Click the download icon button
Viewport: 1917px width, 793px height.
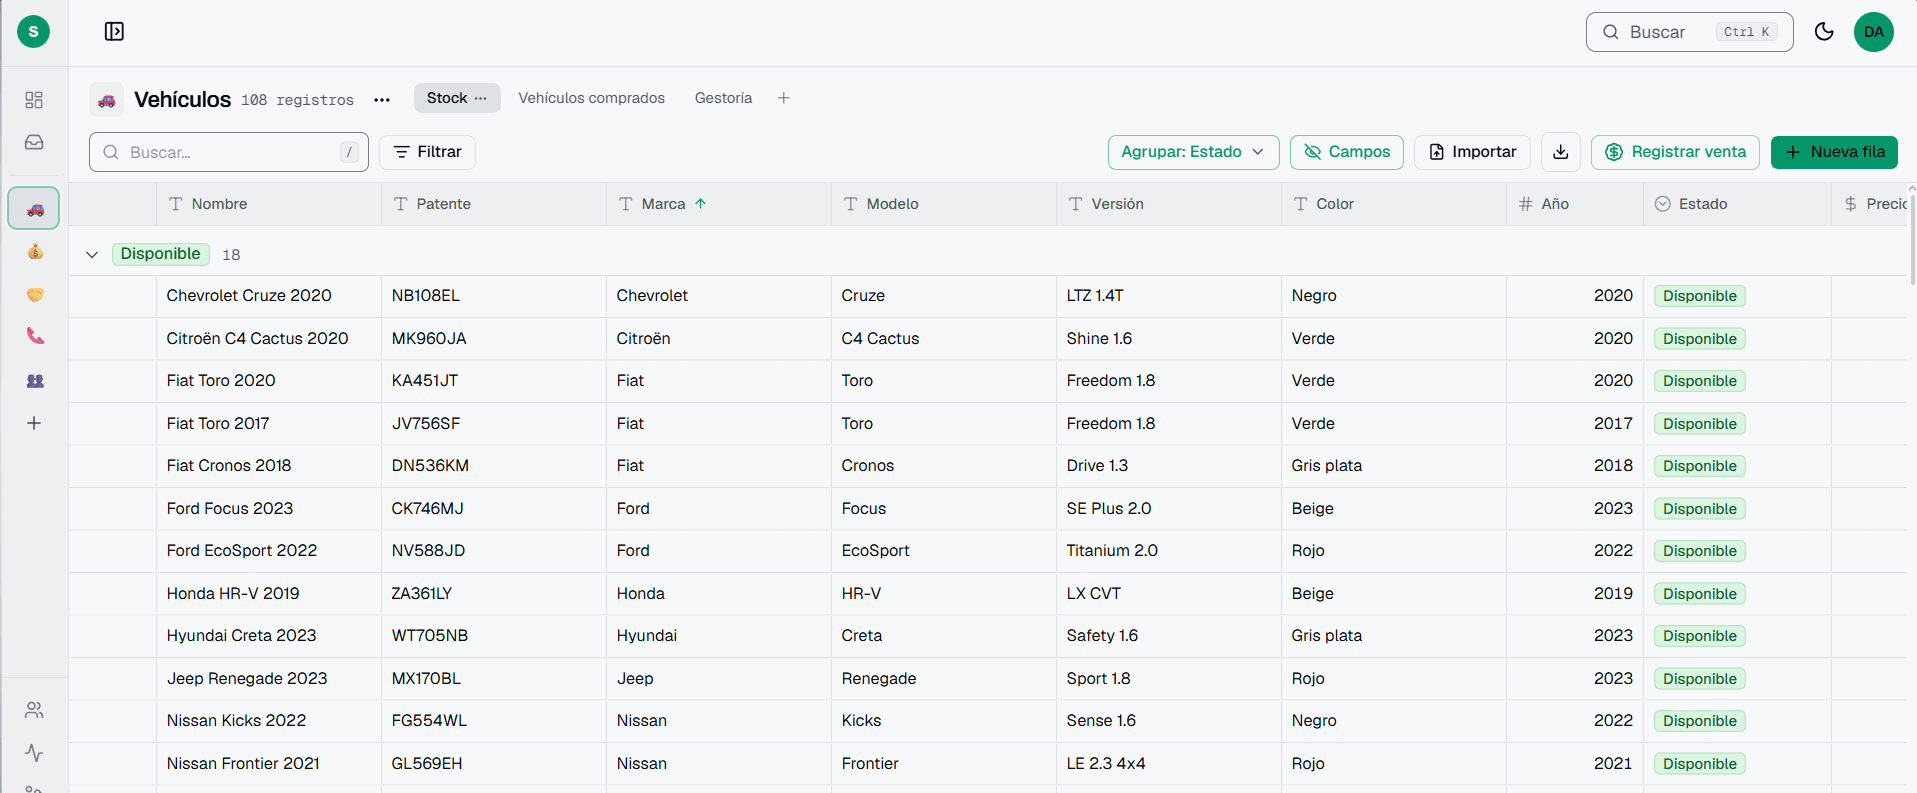[1561, 152]
